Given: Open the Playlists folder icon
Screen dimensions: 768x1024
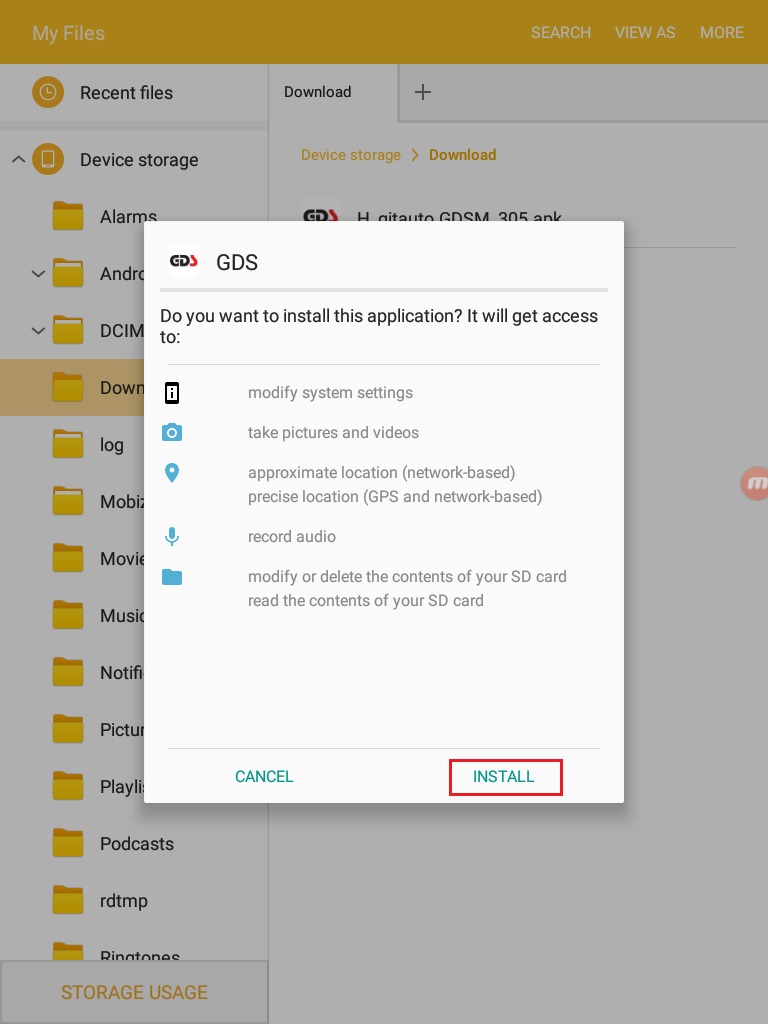Looking at the screenshot, I should coord(68,786).
